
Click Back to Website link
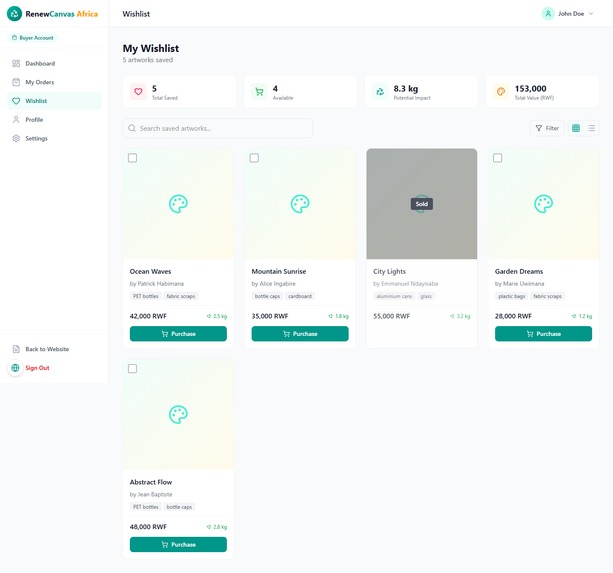[x=54, y=349]
